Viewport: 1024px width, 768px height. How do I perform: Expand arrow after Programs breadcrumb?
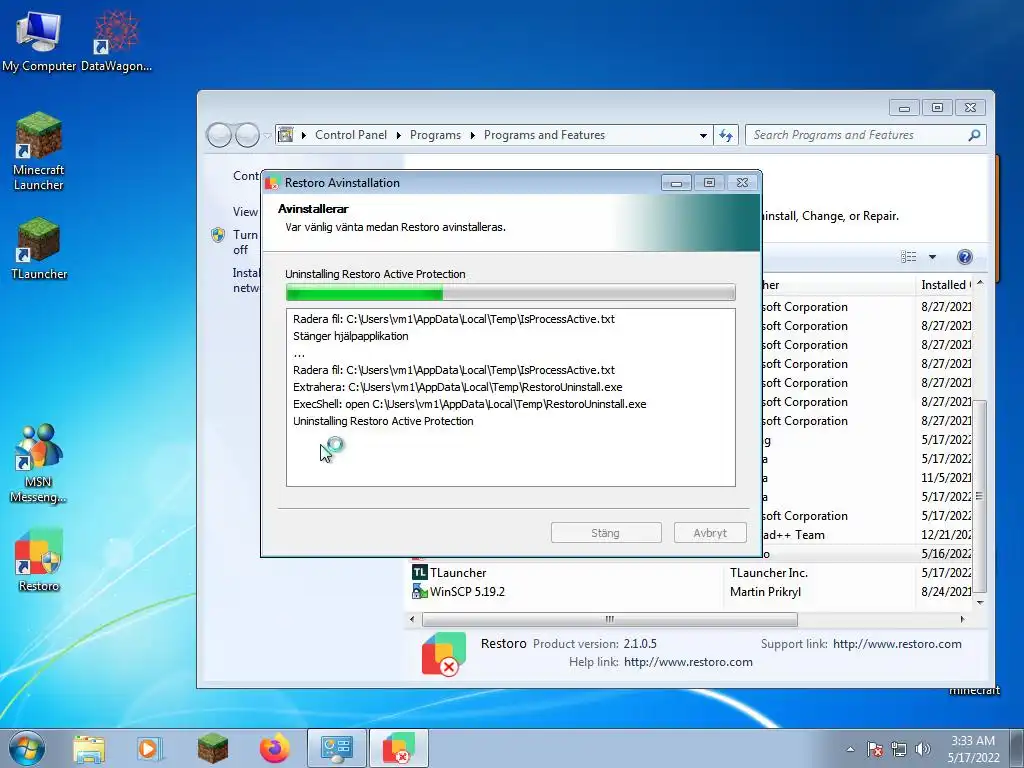tap(472, 135)
